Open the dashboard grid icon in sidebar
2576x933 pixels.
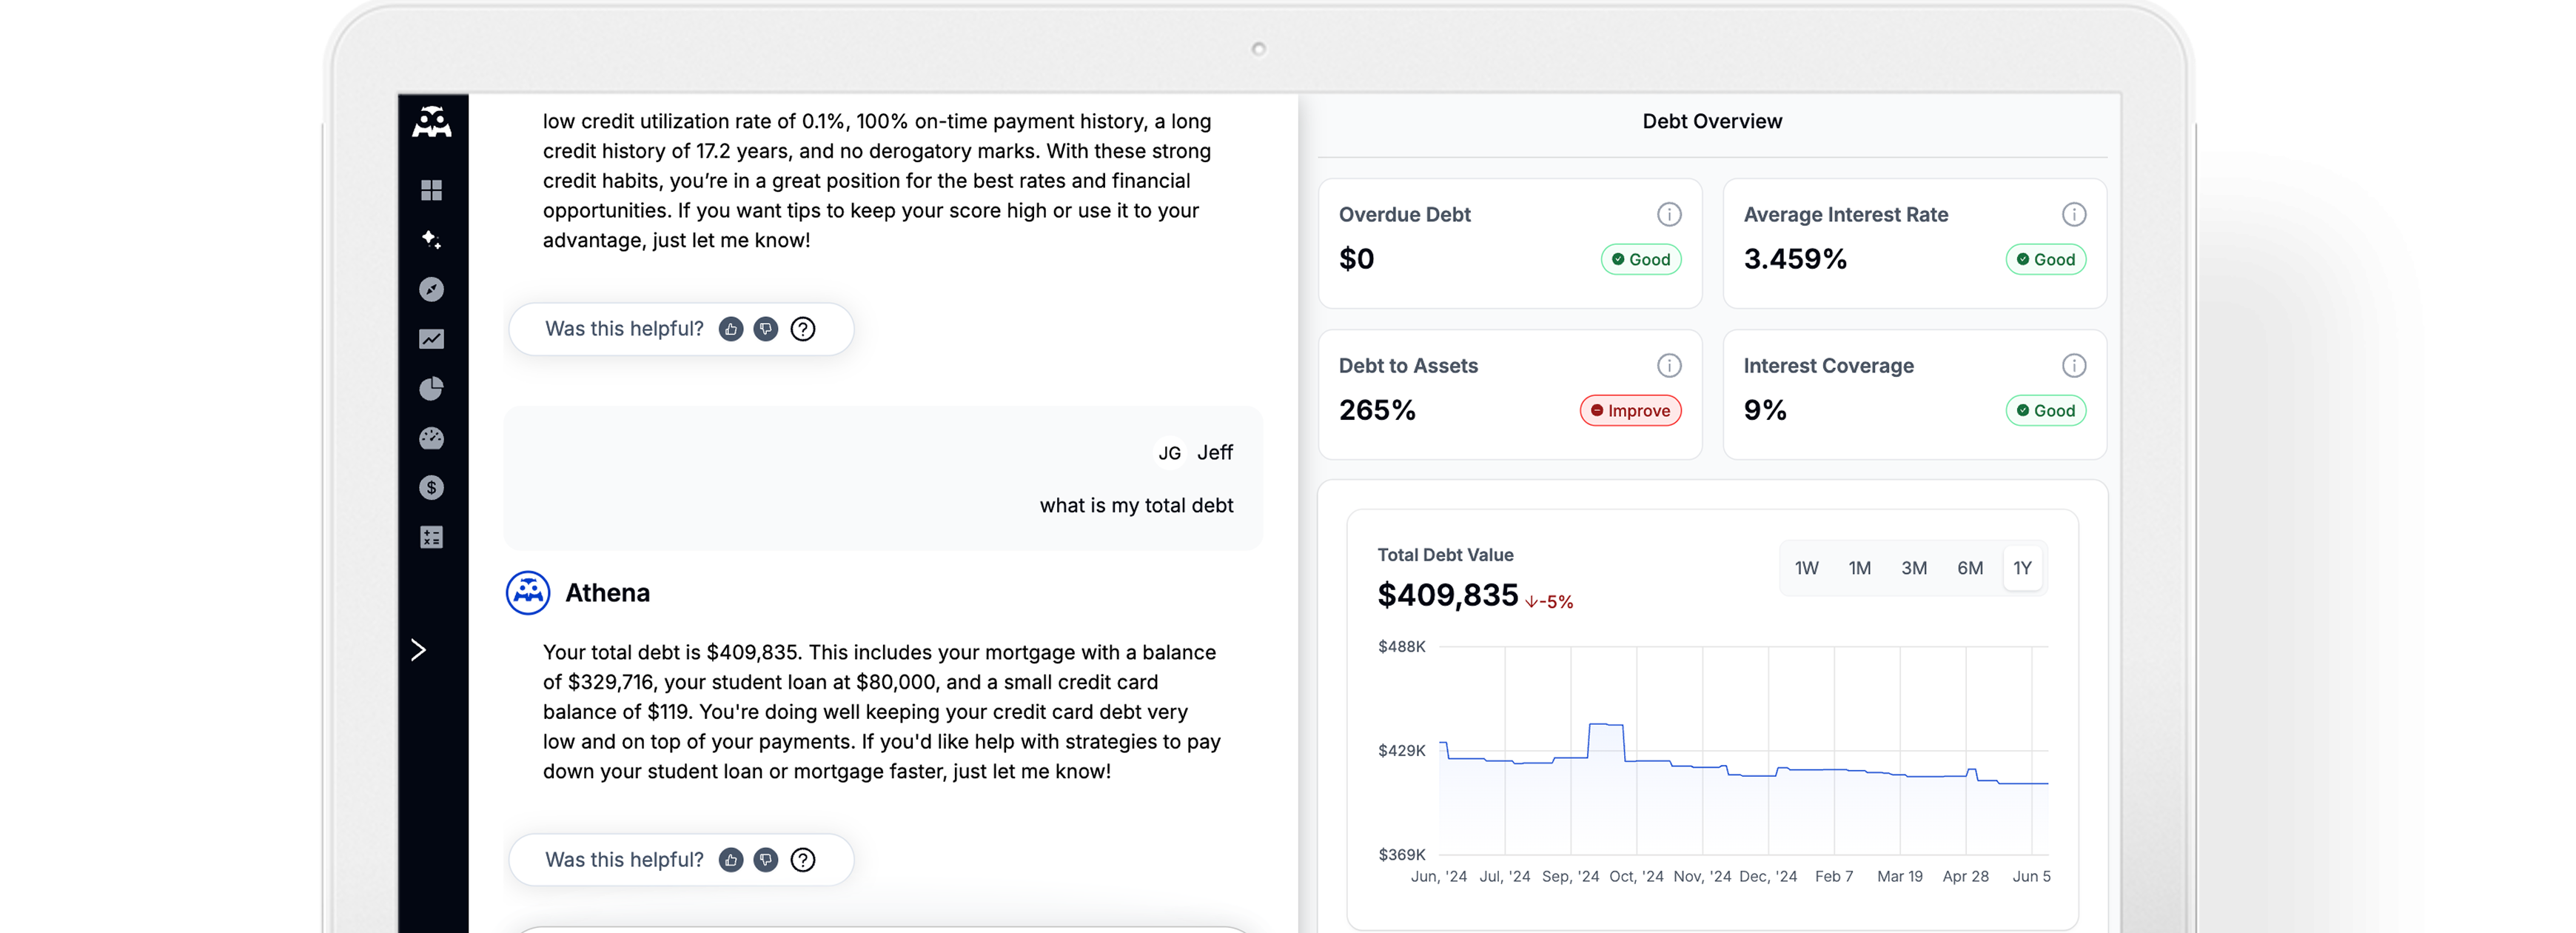click(432, 190)
